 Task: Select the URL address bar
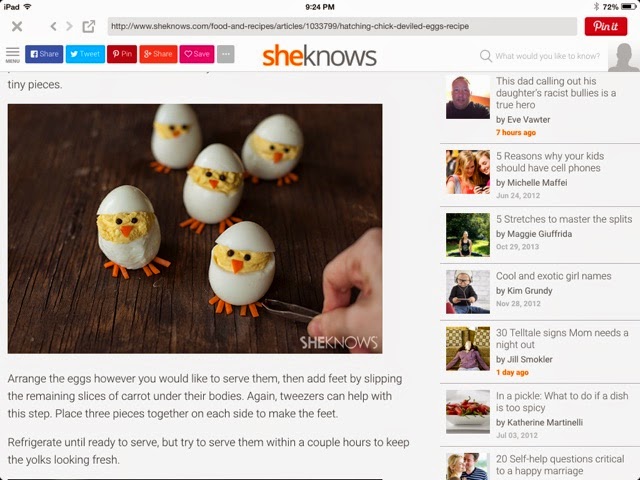[x=342, y=27]
